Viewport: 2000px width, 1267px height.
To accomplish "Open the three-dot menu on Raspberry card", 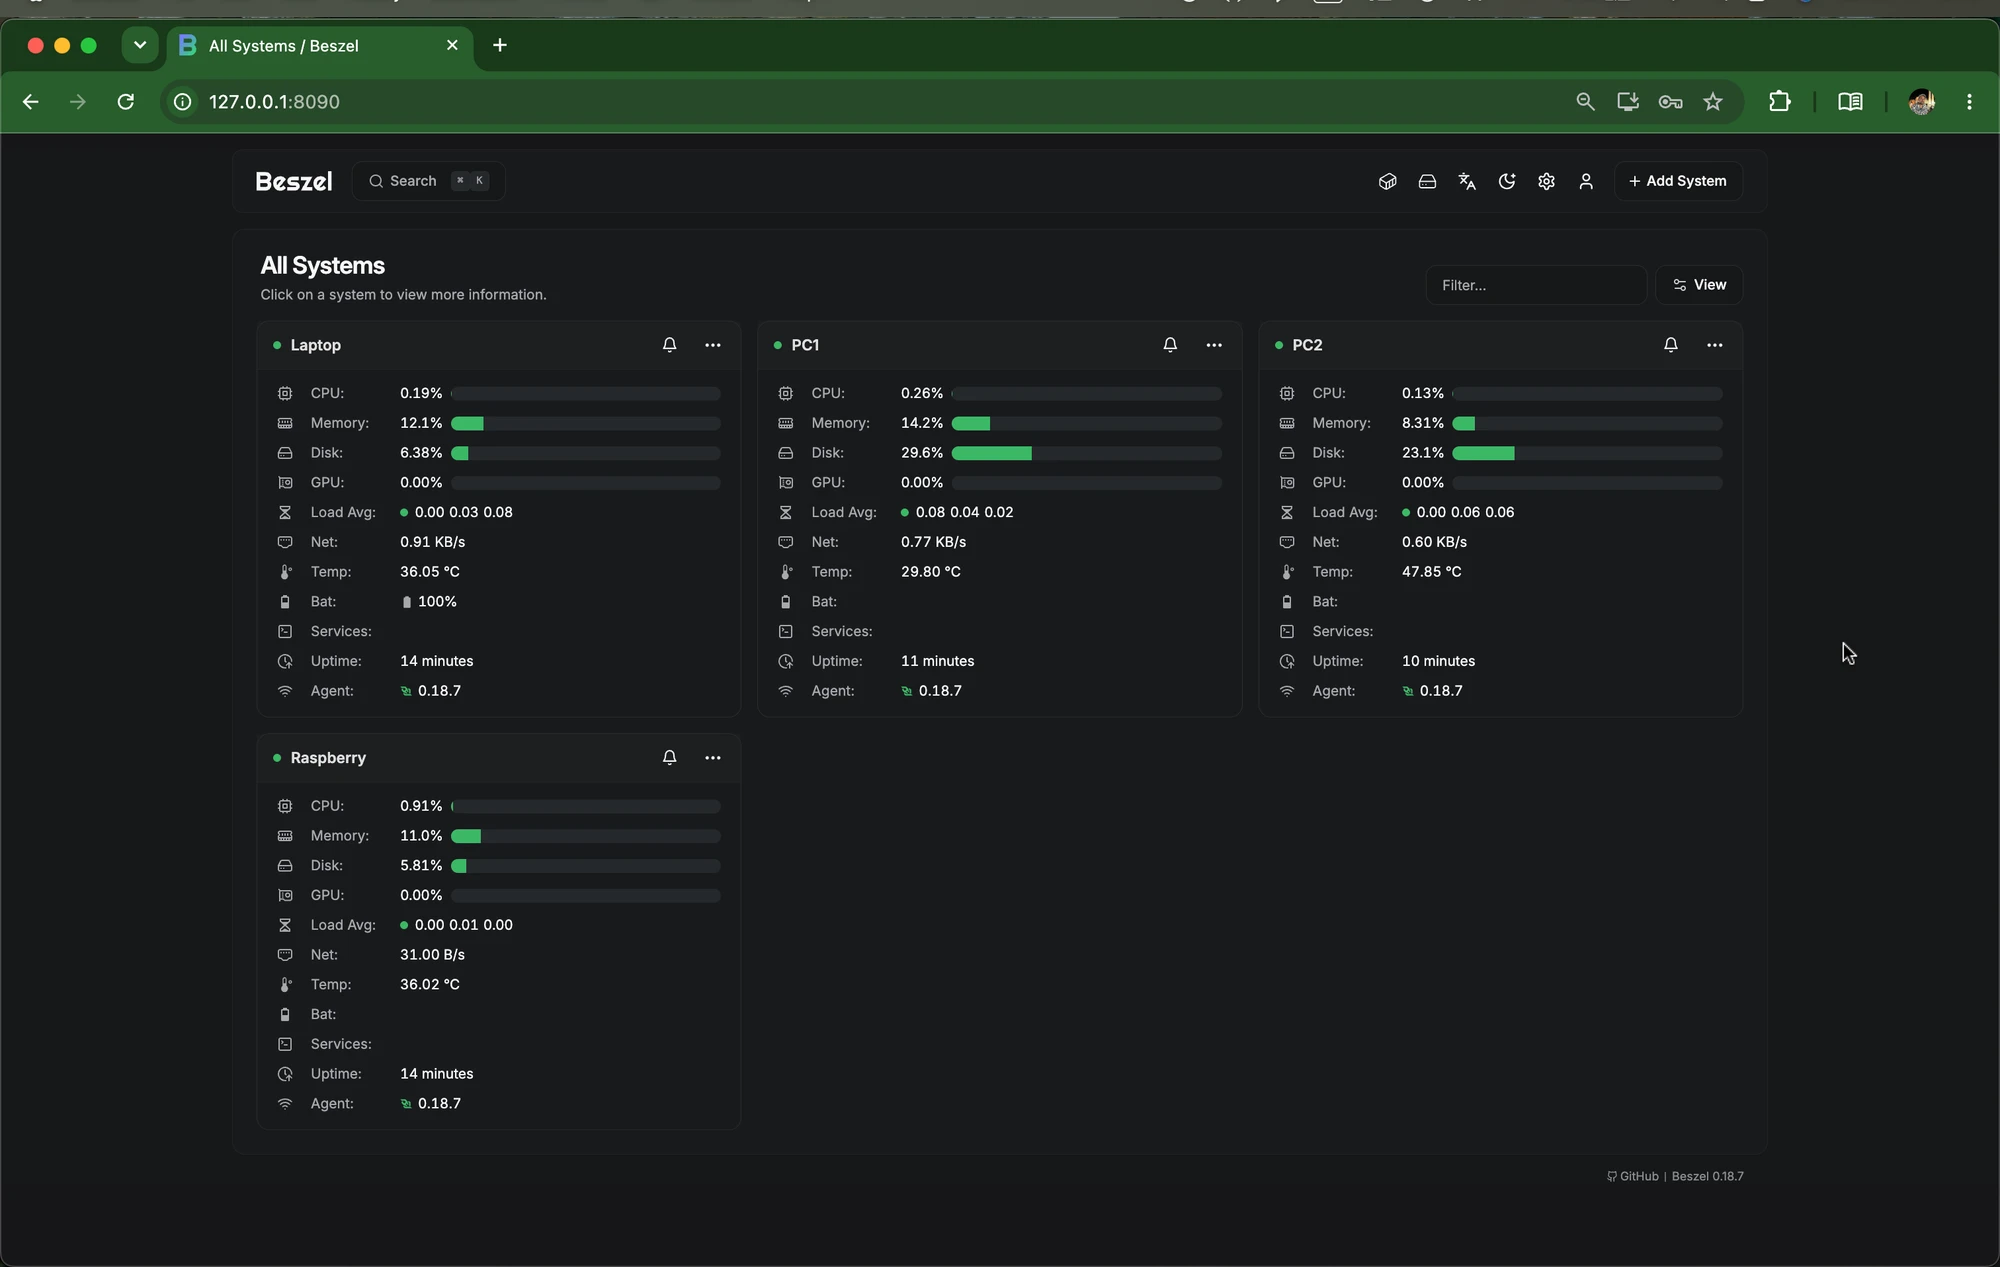I will [x=713, y=758].
